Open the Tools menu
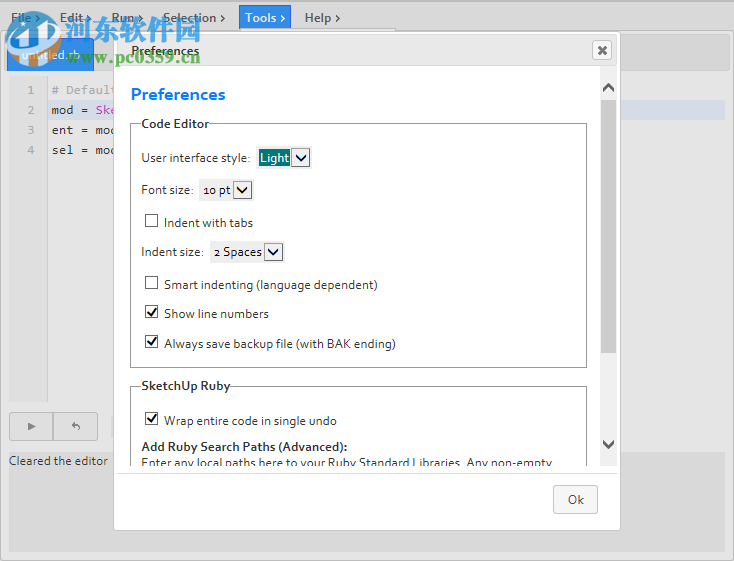The width and height of the screenshot is (734, 561). (x=265, y=18)
